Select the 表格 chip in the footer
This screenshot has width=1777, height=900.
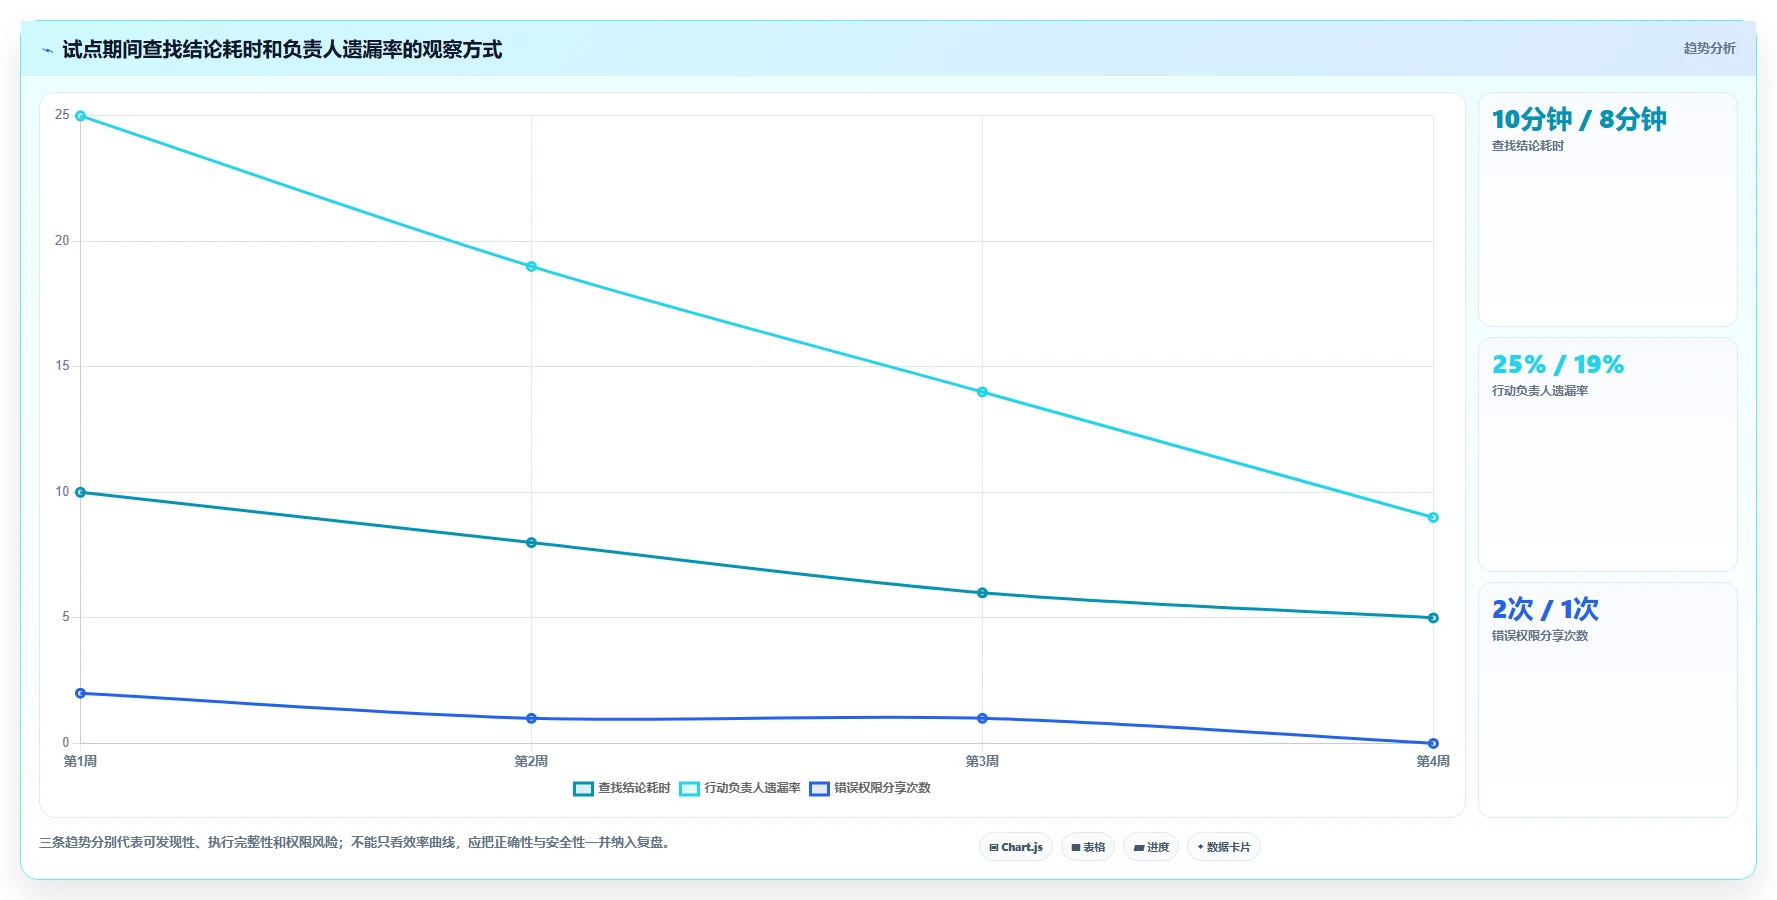(x=1088, y=847)
